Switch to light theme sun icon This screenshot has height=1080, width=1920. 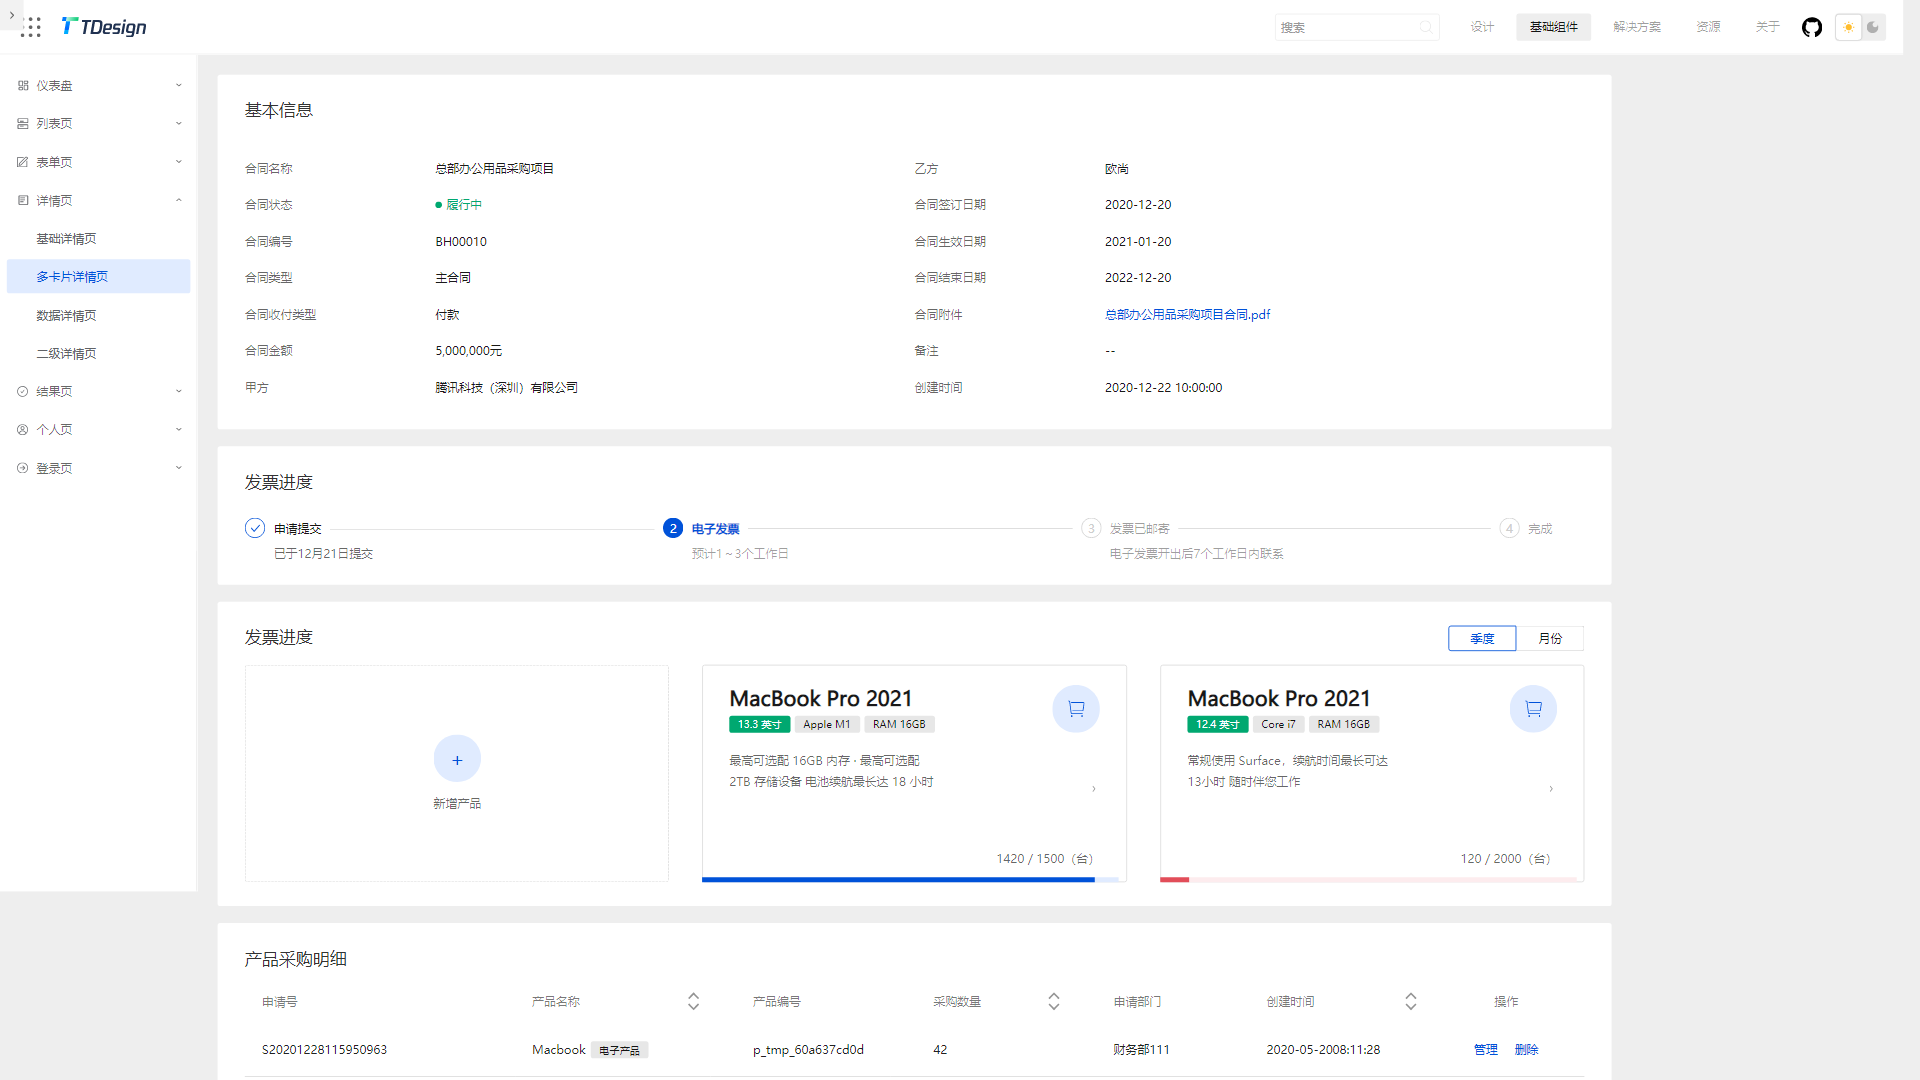point(1848,27)
